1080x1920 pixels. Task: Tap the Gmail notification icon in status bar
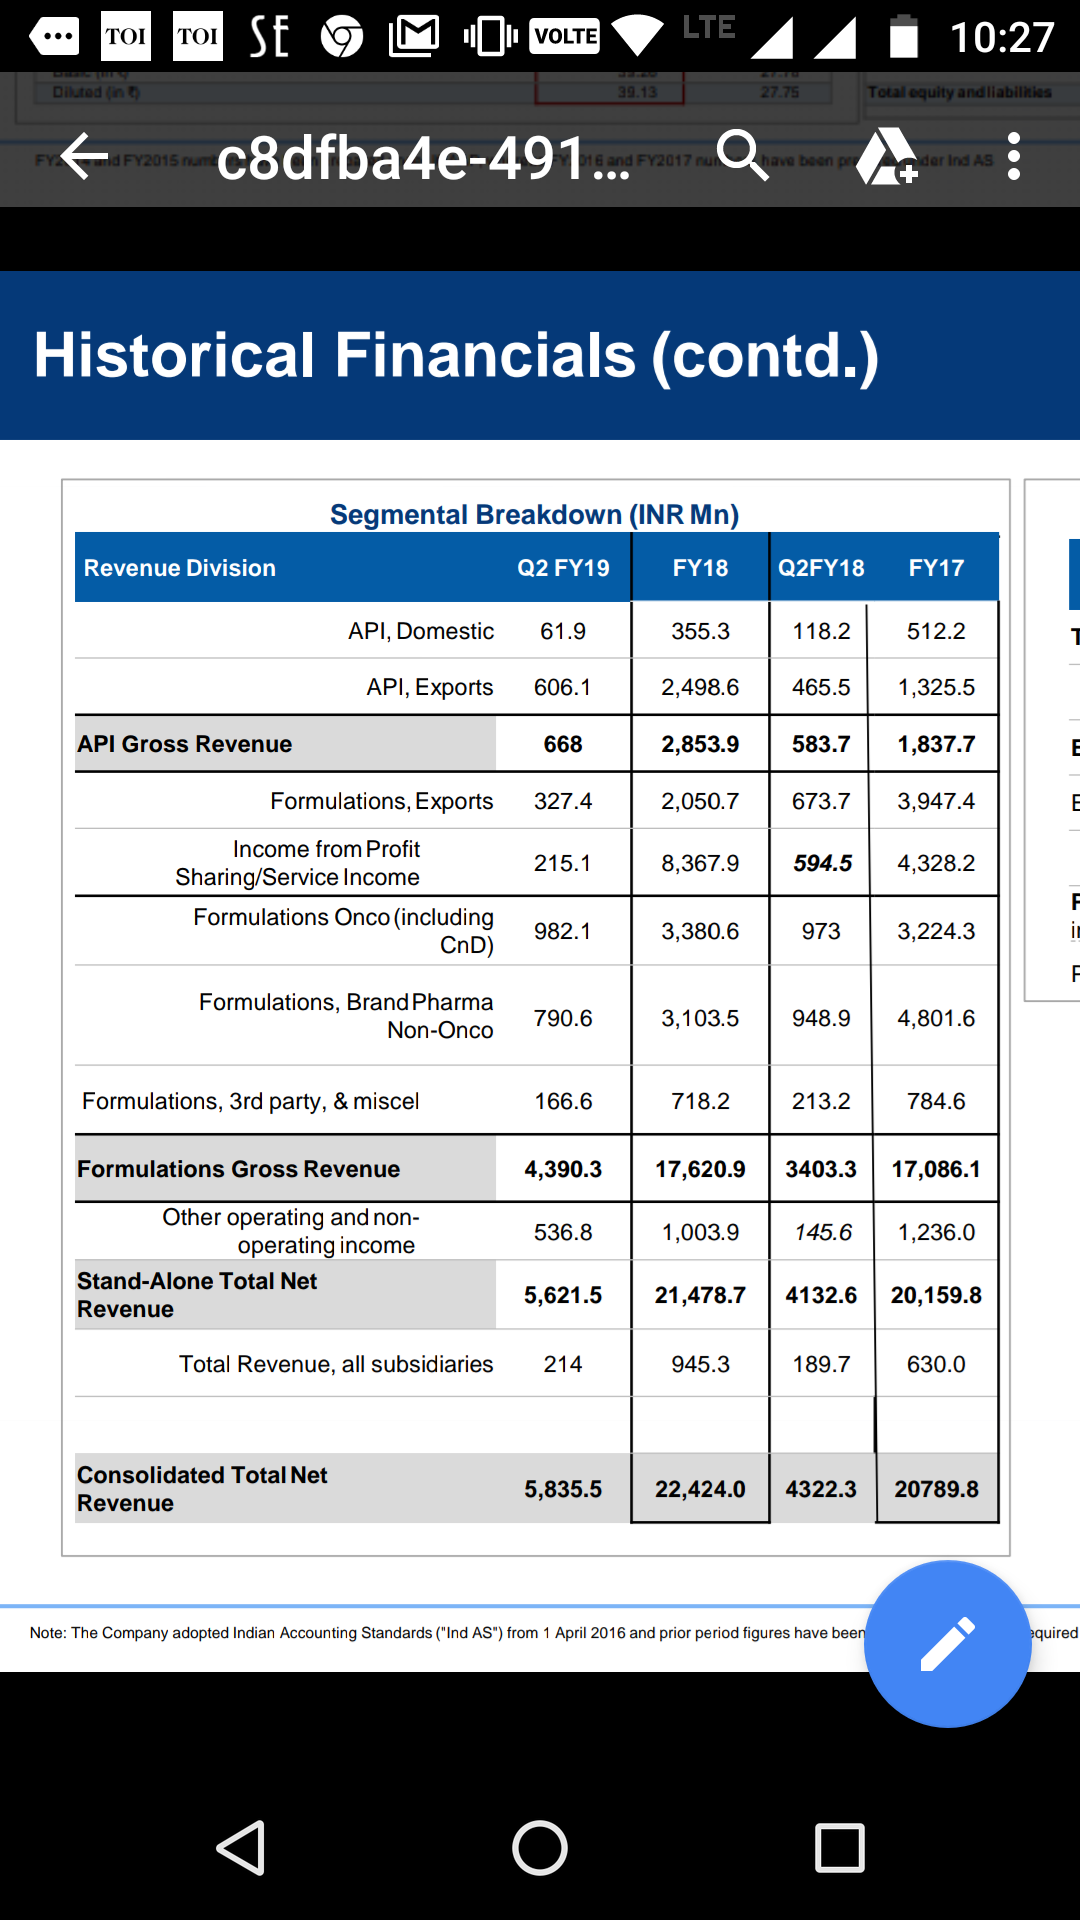point(414,37)
